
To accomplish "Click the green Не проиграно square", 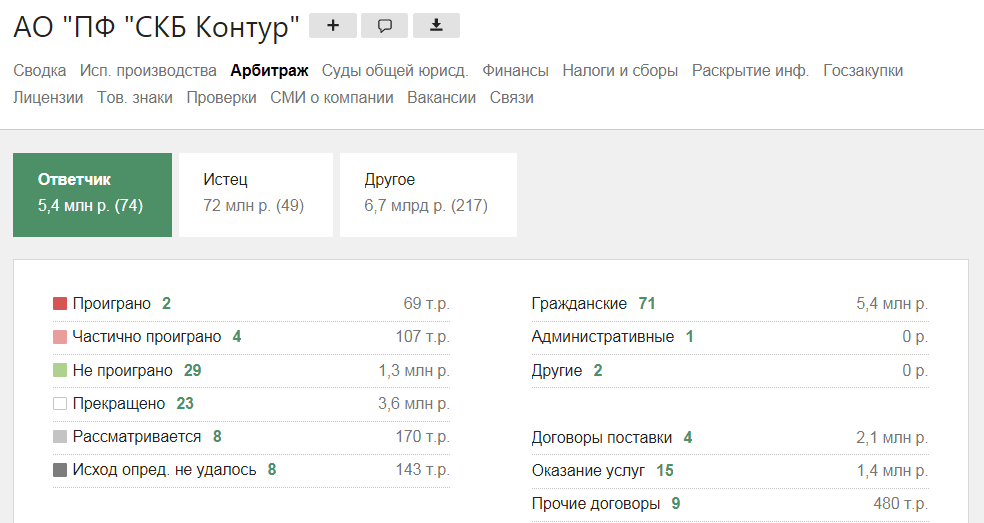I will 60,370.
